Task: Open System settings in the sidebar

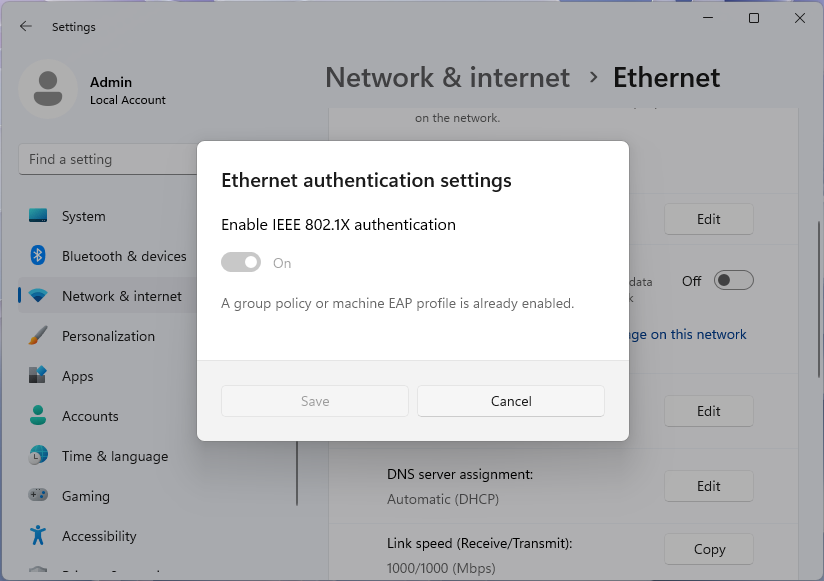Action: [x=83, y=216]
